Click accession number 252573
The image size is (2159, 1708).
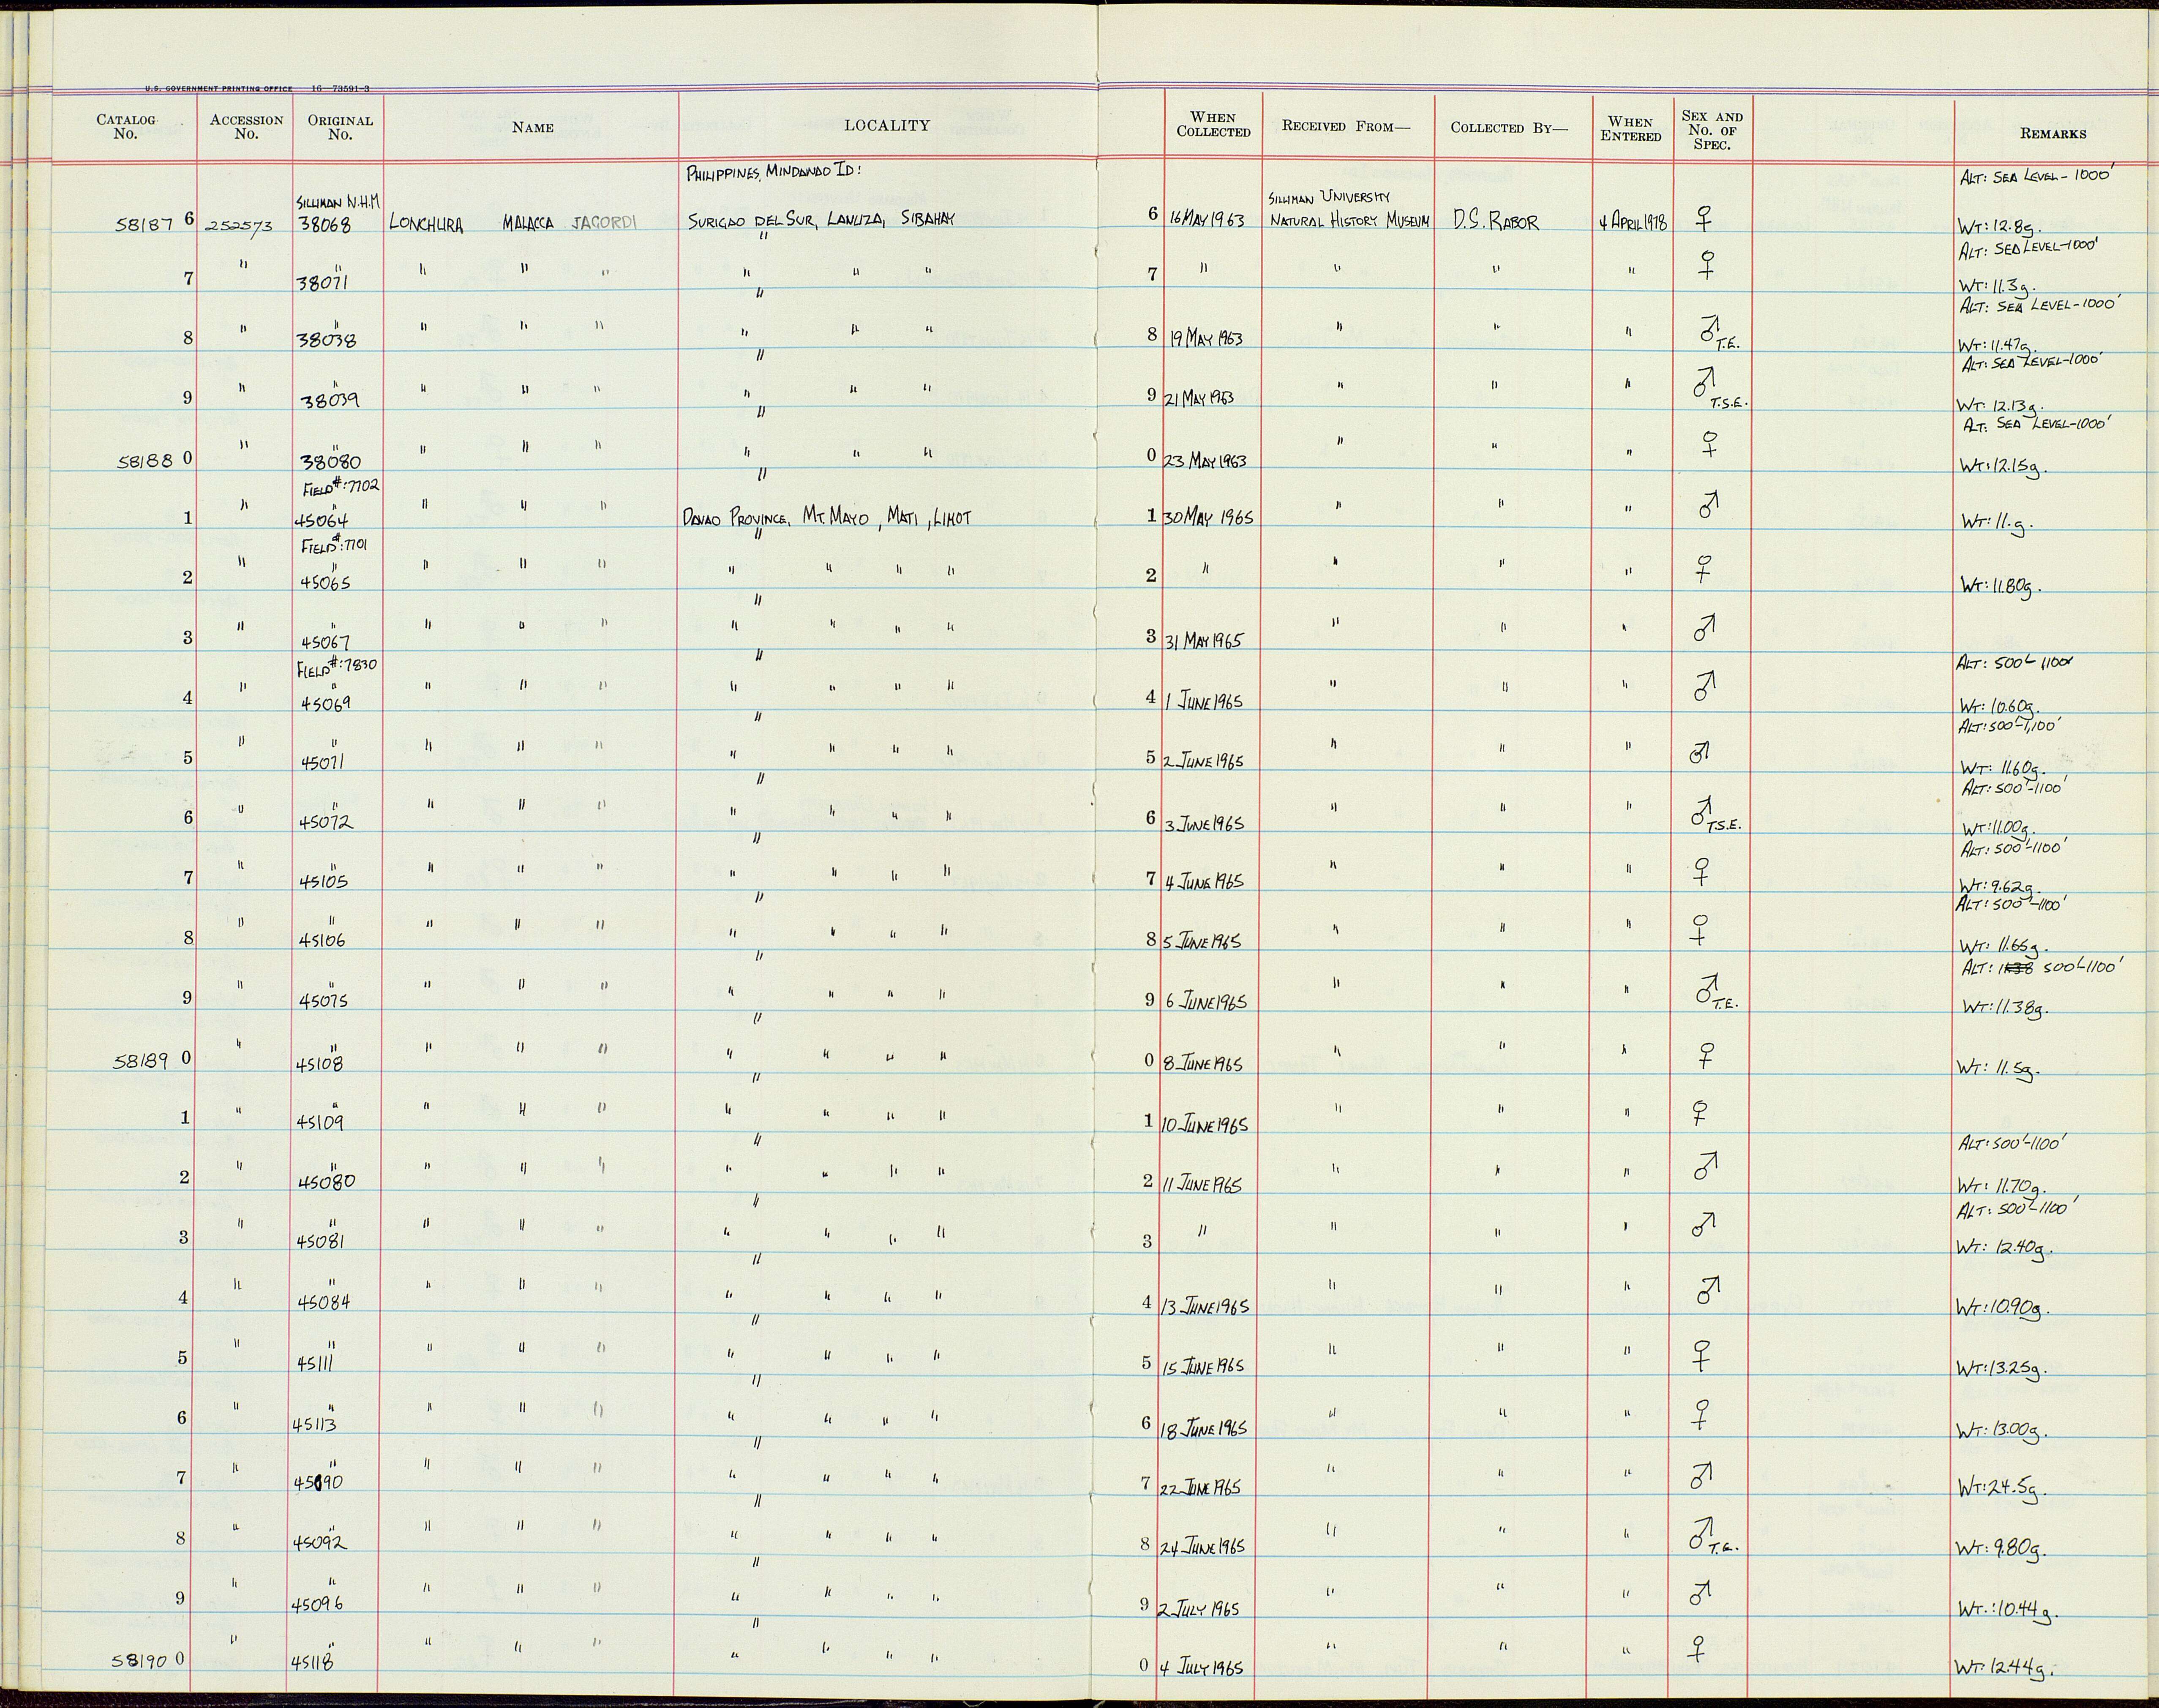coord(240,226)
